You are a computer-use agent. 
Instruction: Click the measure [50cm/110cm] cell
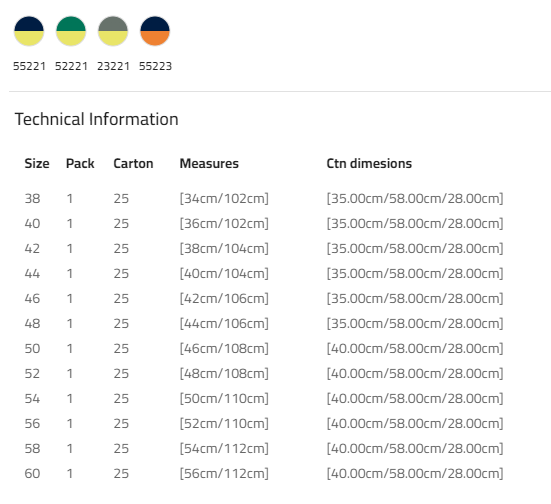224,399
